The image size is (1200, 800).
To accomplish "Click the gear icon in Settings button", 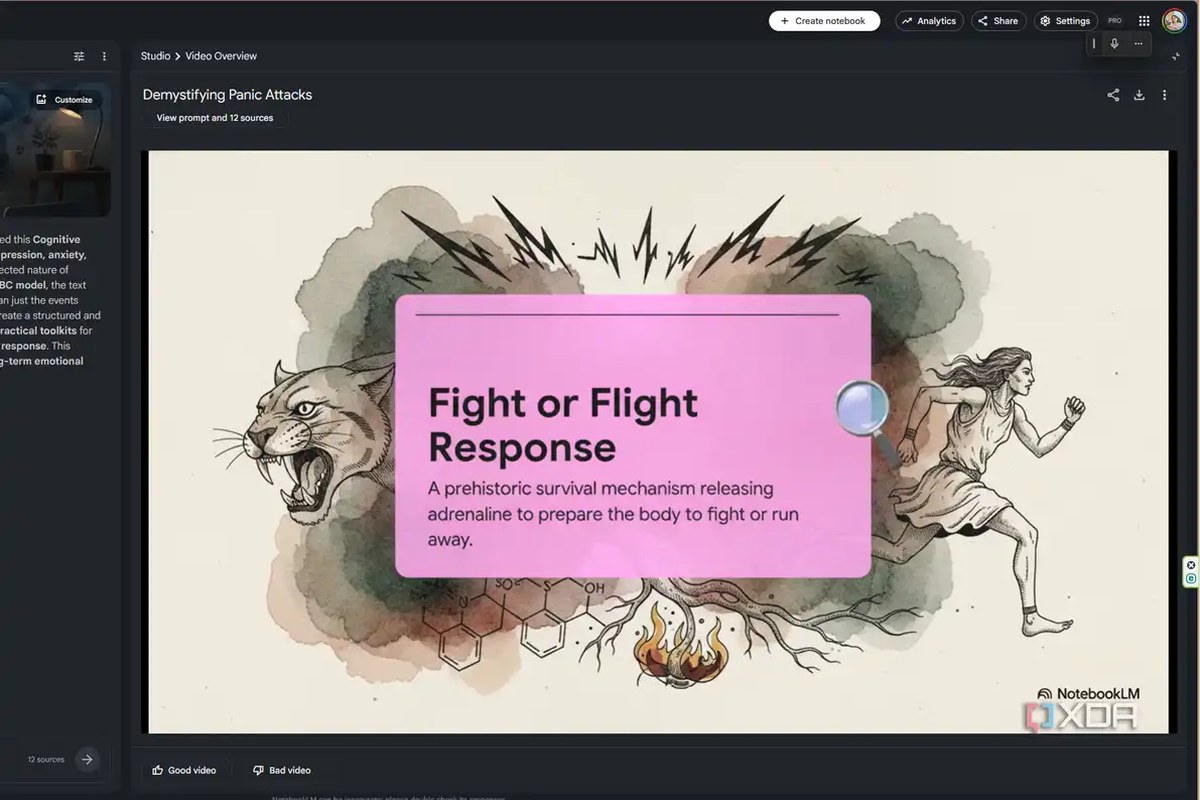I will click(x=1046, y=21).
